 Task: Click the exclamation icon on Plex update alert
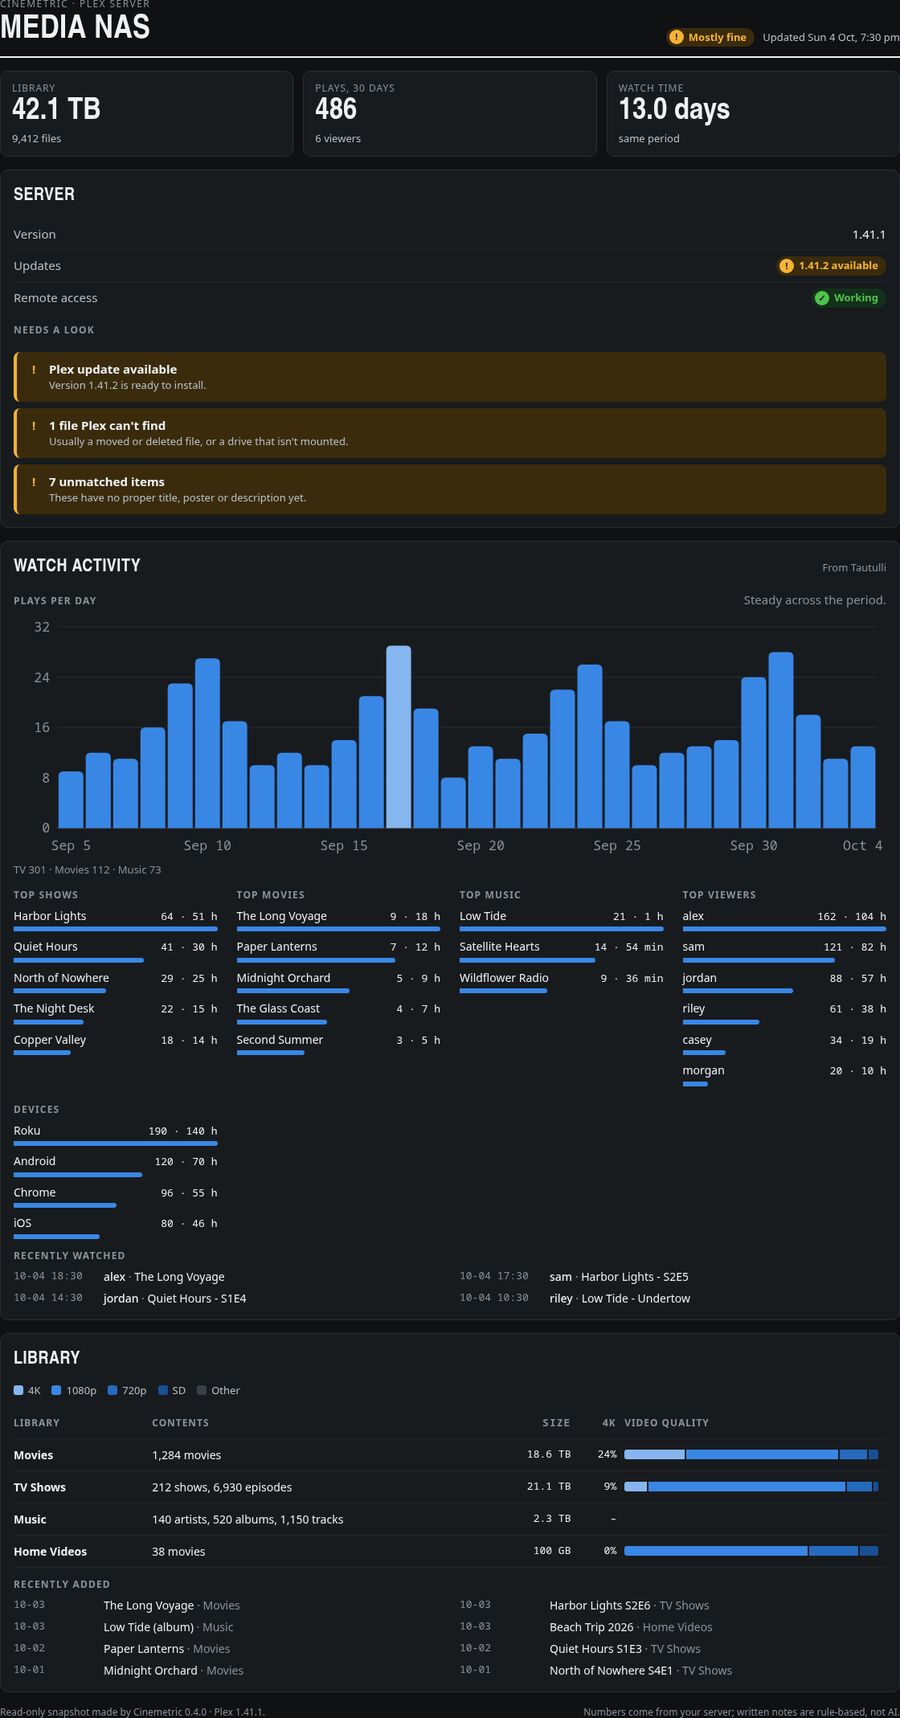coord(33,369)
